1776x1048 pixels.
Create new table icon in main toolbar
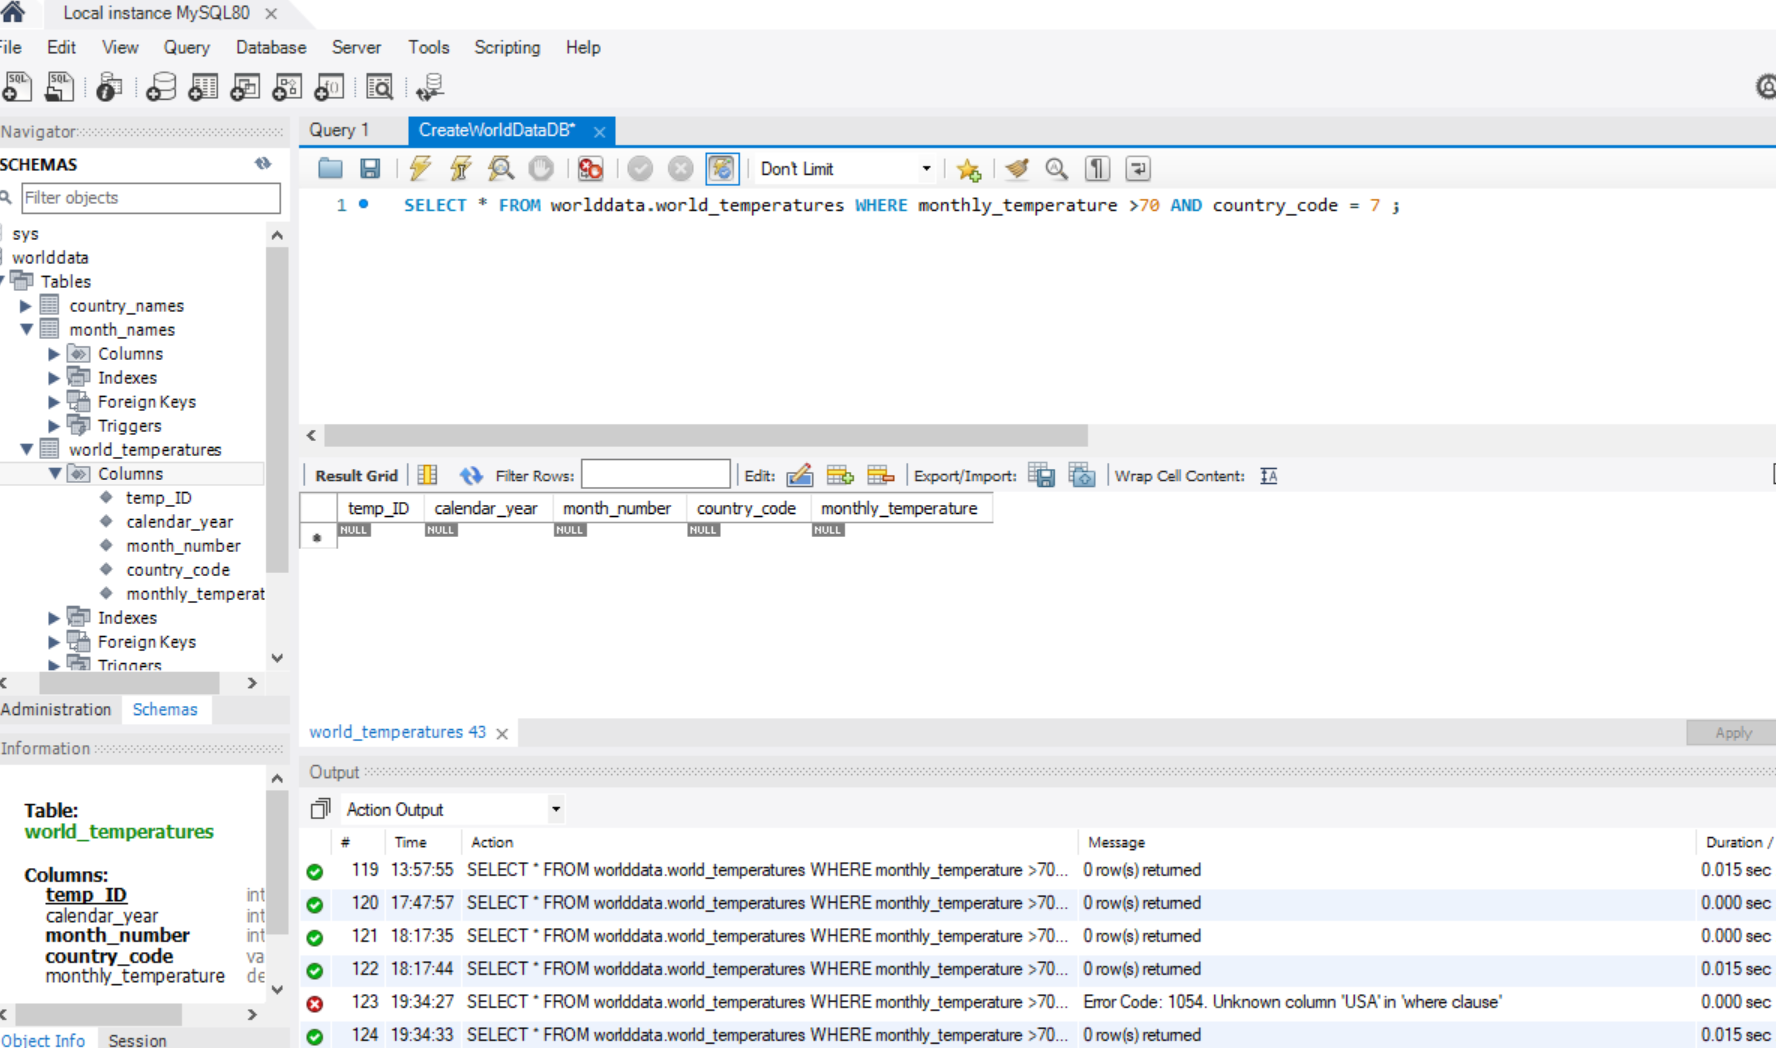[x=203, y=87]
